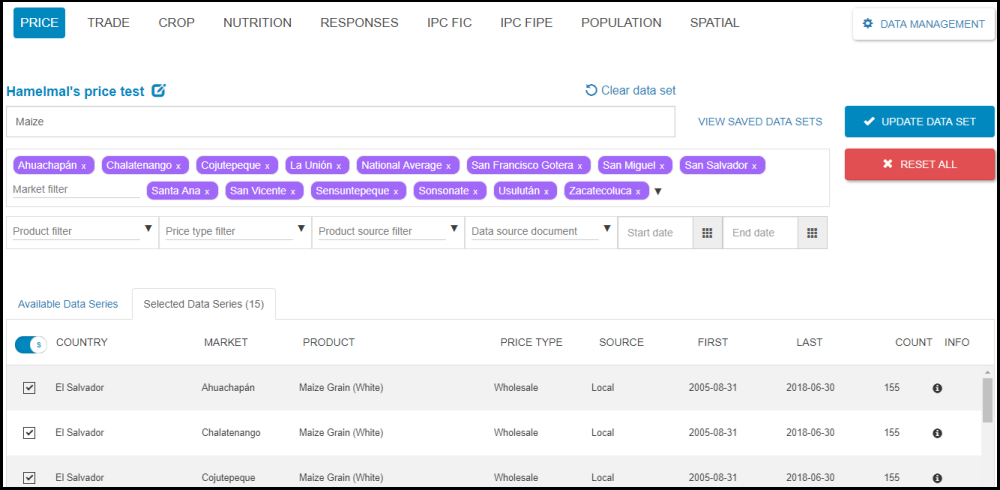Image resolution: width=1000 pixels, height=490 pixels.
Task: Switch to the Available Data Series tab
Action: pos(68,304)
